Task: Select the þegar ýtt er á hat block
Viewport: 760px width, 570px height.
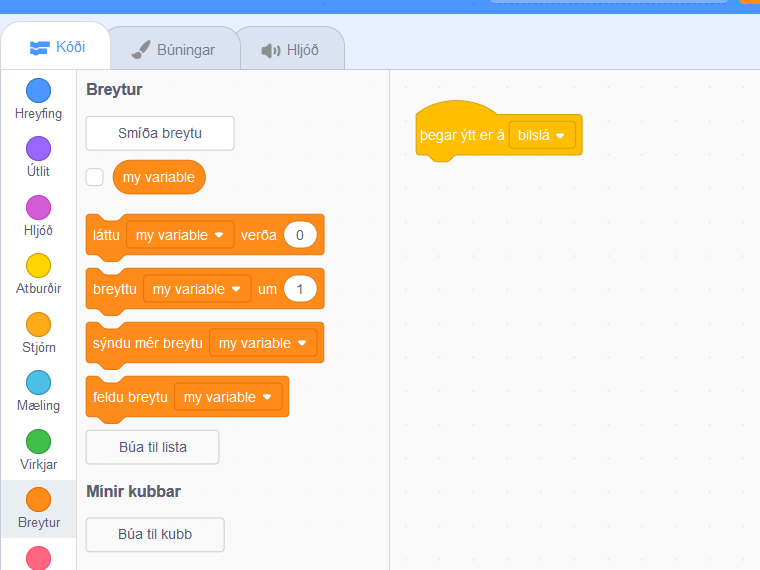Action: [461, 135]
